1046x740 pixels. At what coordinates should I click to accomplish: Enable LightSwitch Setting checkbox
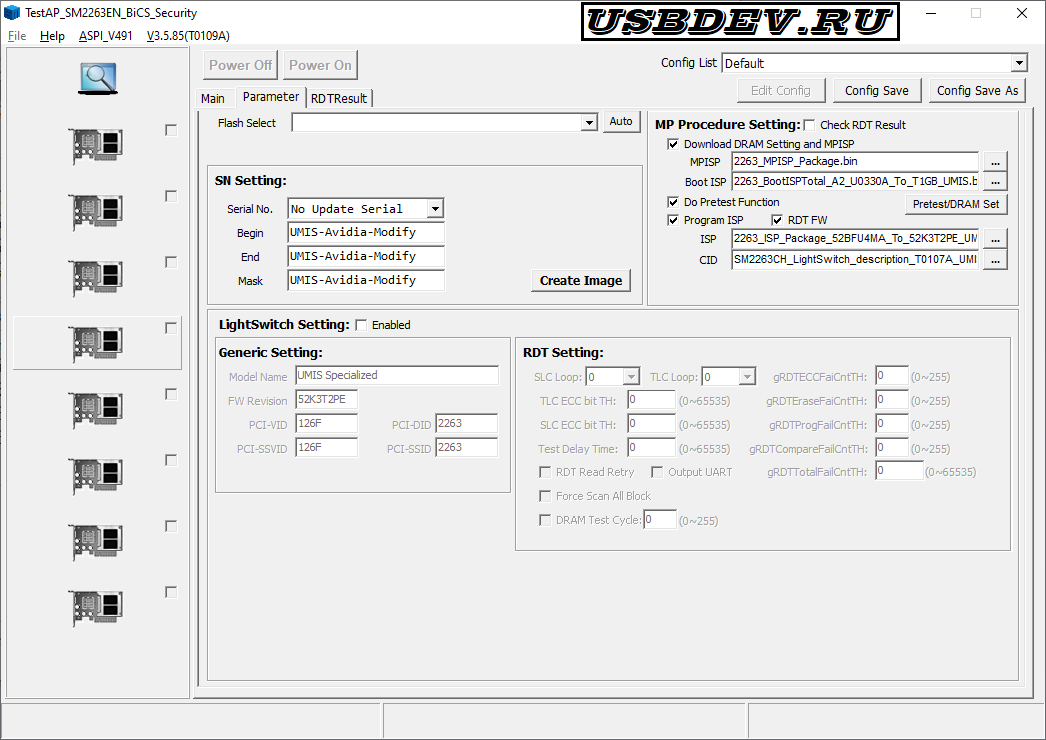pos(362,325)
